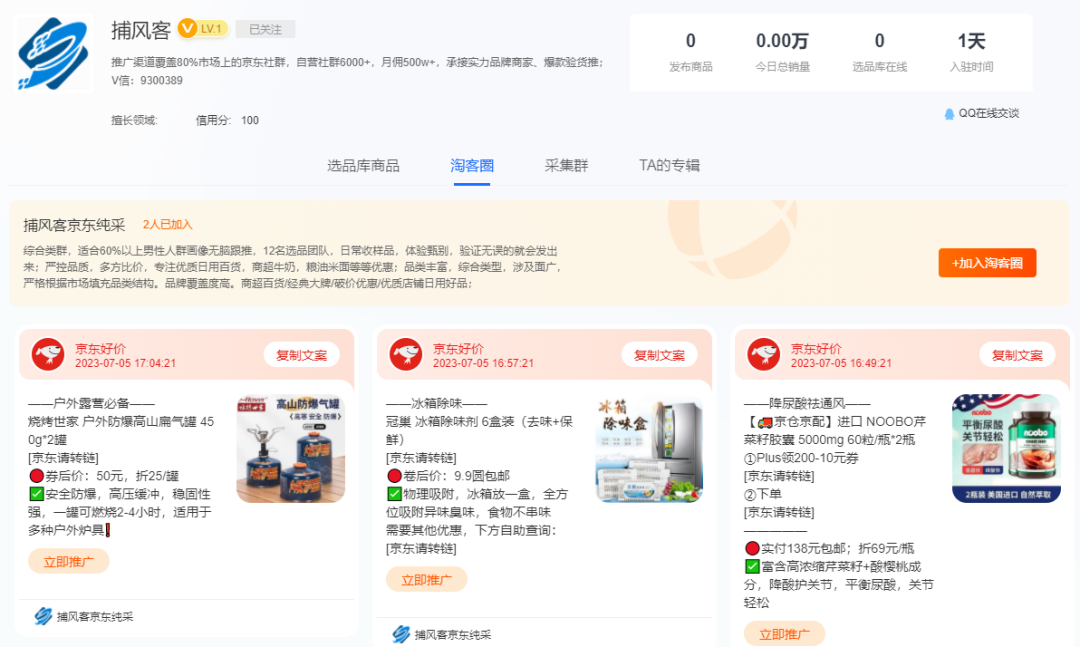Click red circle icon beside 卷后价:9.9圆包邮

tap(394, 475)
